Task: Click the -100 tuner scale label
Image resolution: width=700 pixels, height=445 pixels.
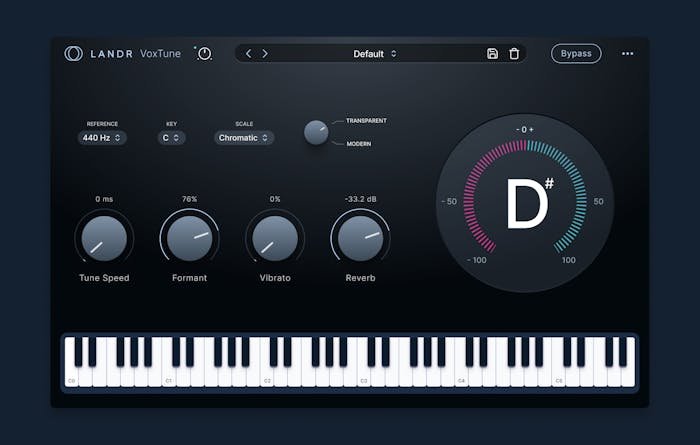Action: pos(476,260)
